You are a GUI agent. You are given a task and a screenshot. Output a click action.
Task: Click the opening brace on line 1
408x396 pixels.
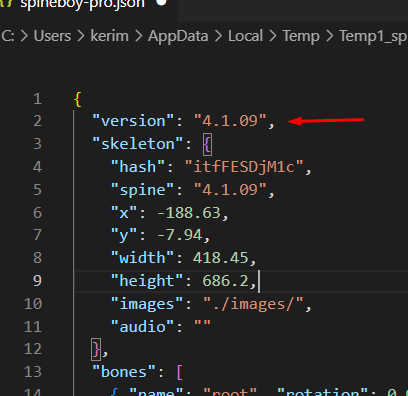[x=78, y=99]
